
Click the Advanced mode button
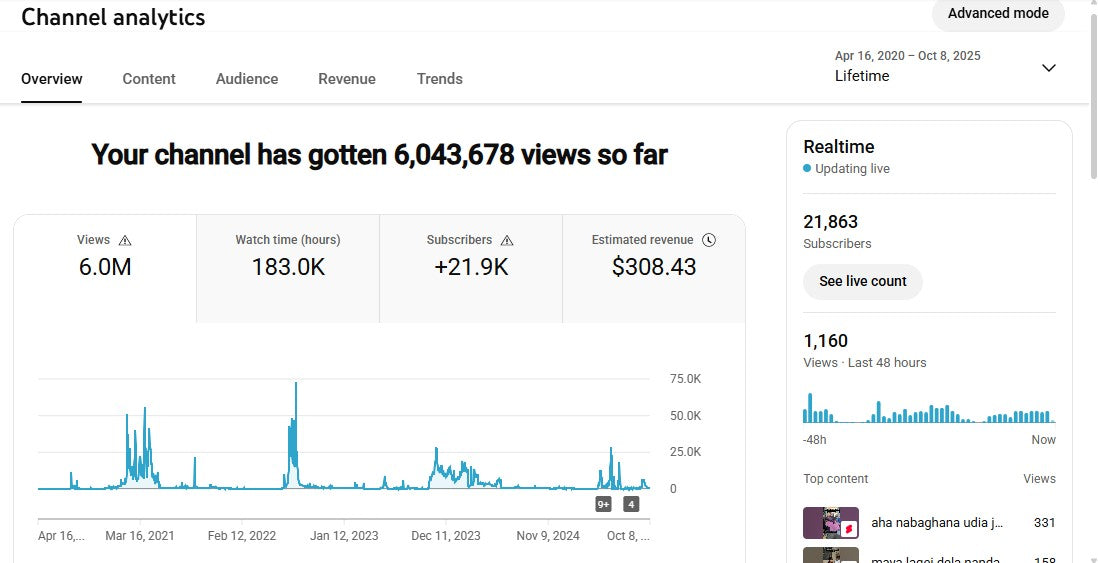click(x=998, y=14)
